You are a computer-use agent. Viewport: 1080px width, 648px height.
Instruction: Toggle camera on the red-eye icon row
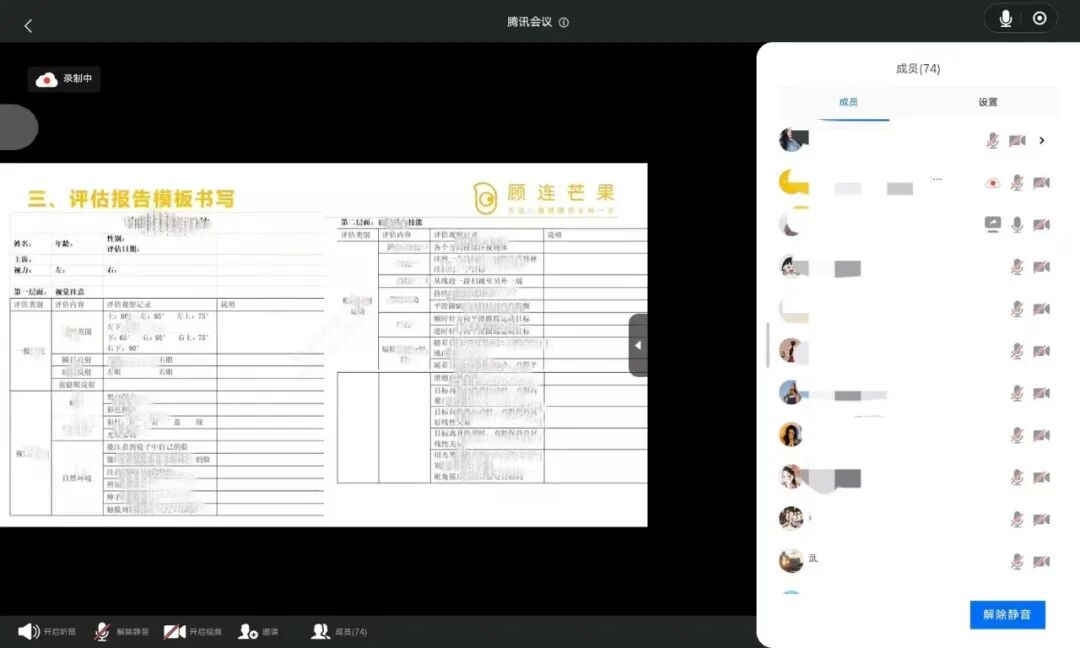pos(1041,182)
